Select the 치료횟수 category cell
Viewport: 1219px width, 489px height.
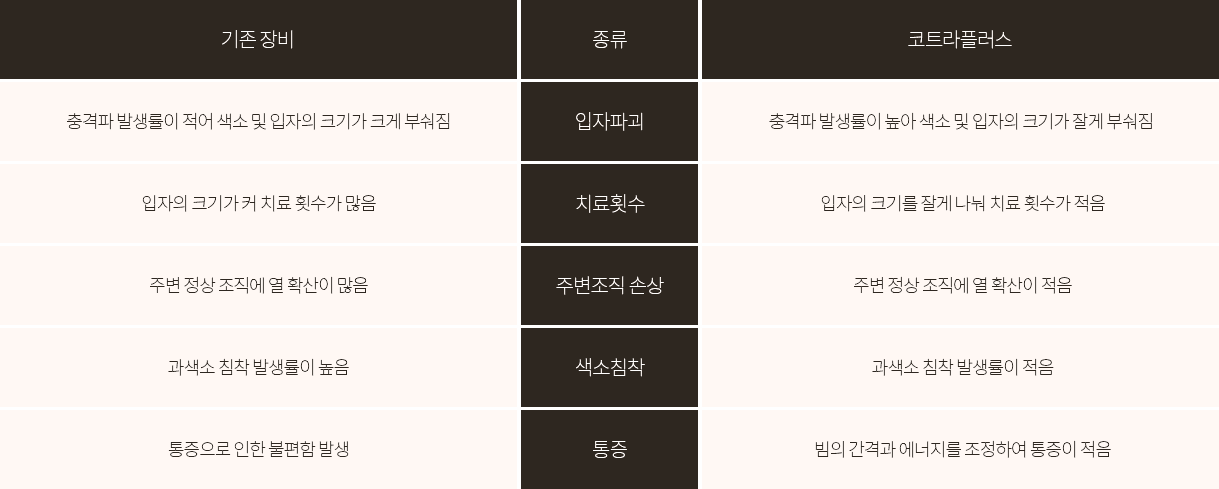click(x=609, y=203)
